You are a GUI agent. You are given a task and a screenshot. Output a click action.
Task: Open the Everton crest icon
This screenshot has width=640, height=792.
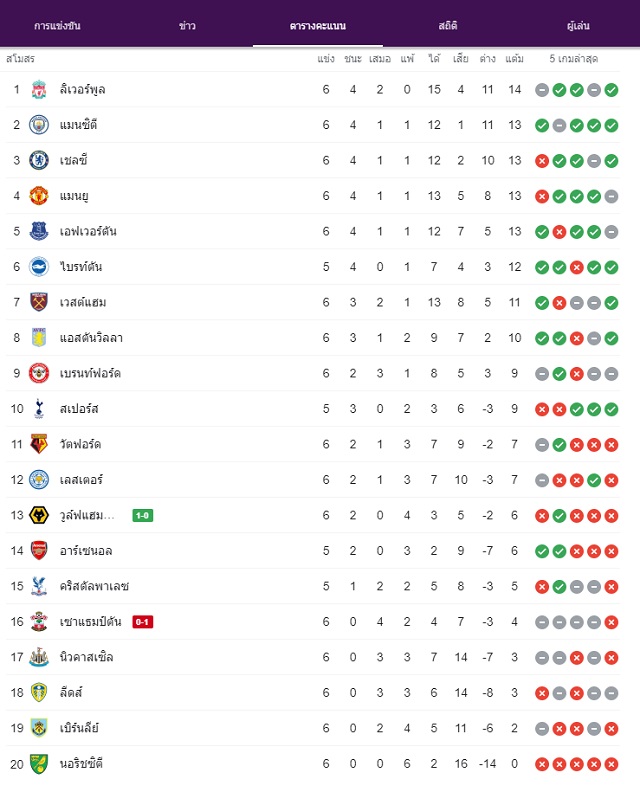click(39, 231)
